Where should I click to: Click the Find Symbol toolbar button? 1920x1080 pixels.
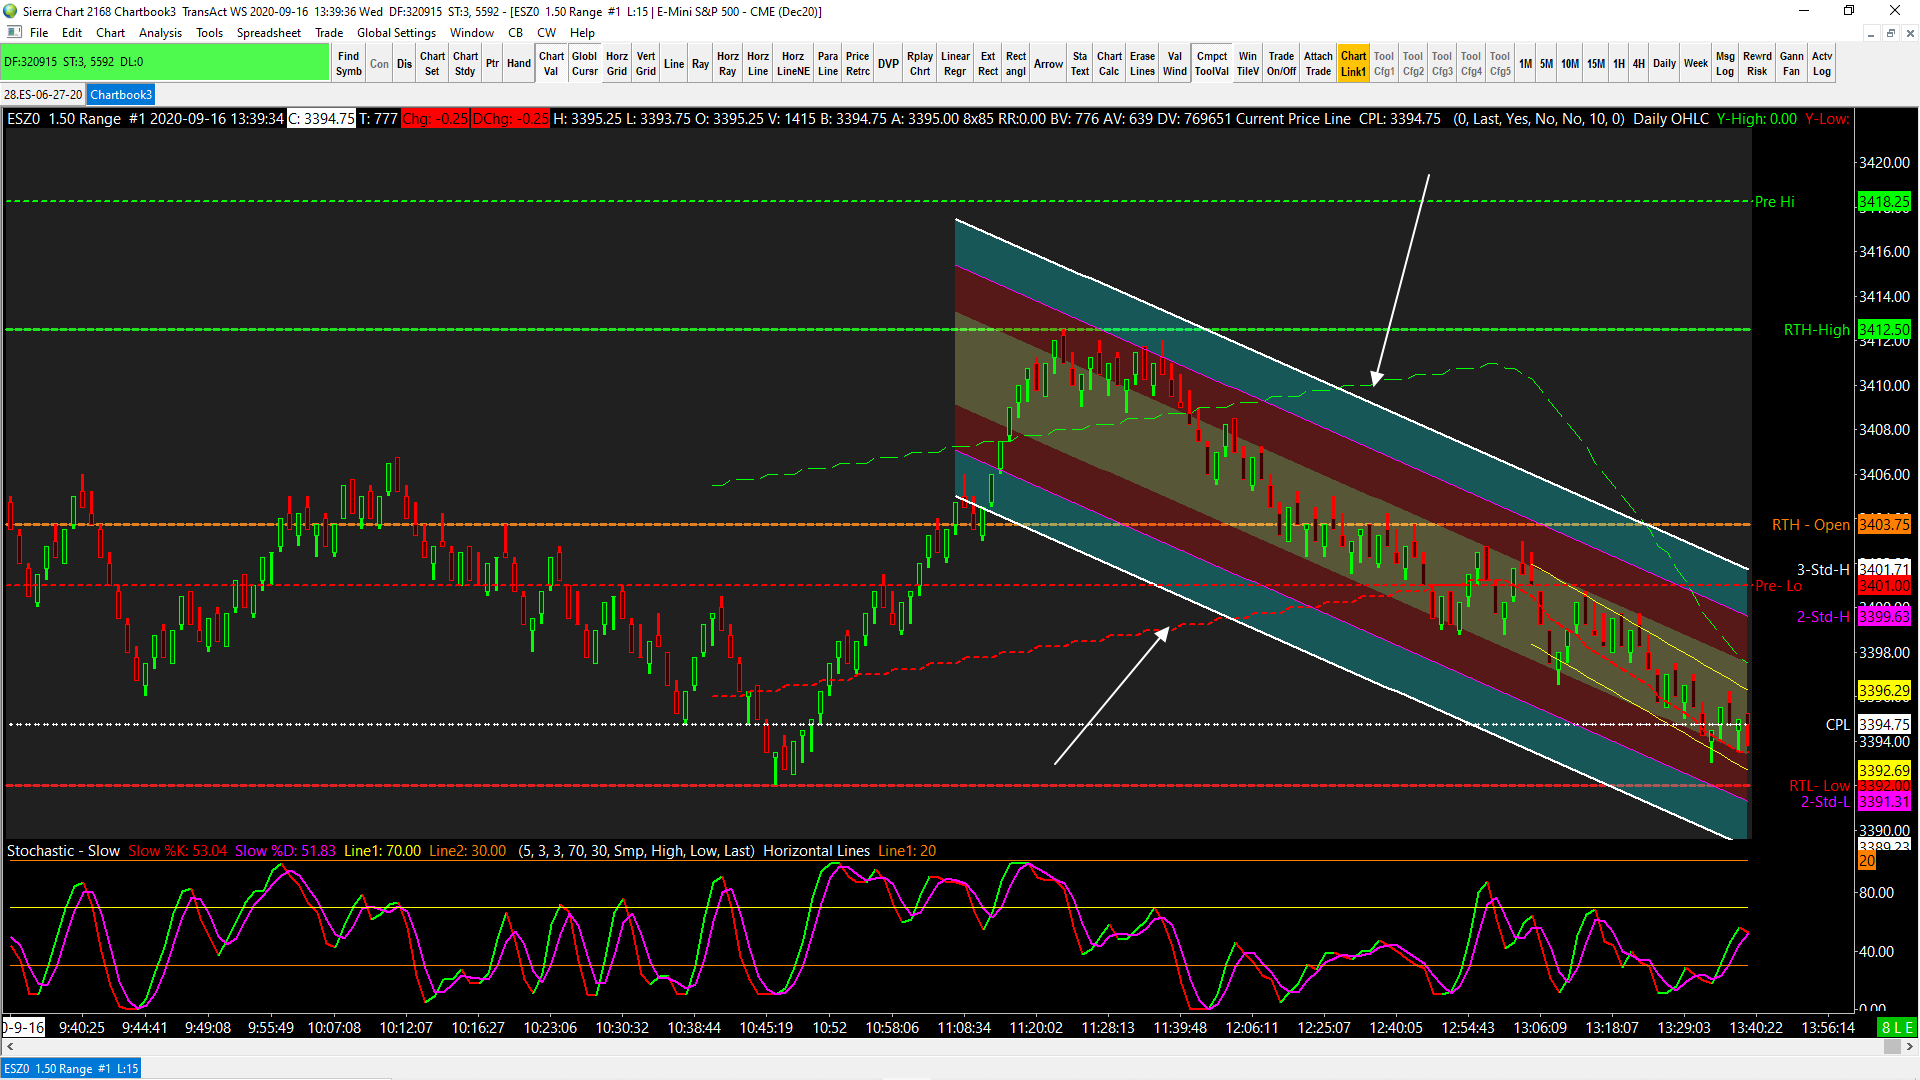(348, 63)
